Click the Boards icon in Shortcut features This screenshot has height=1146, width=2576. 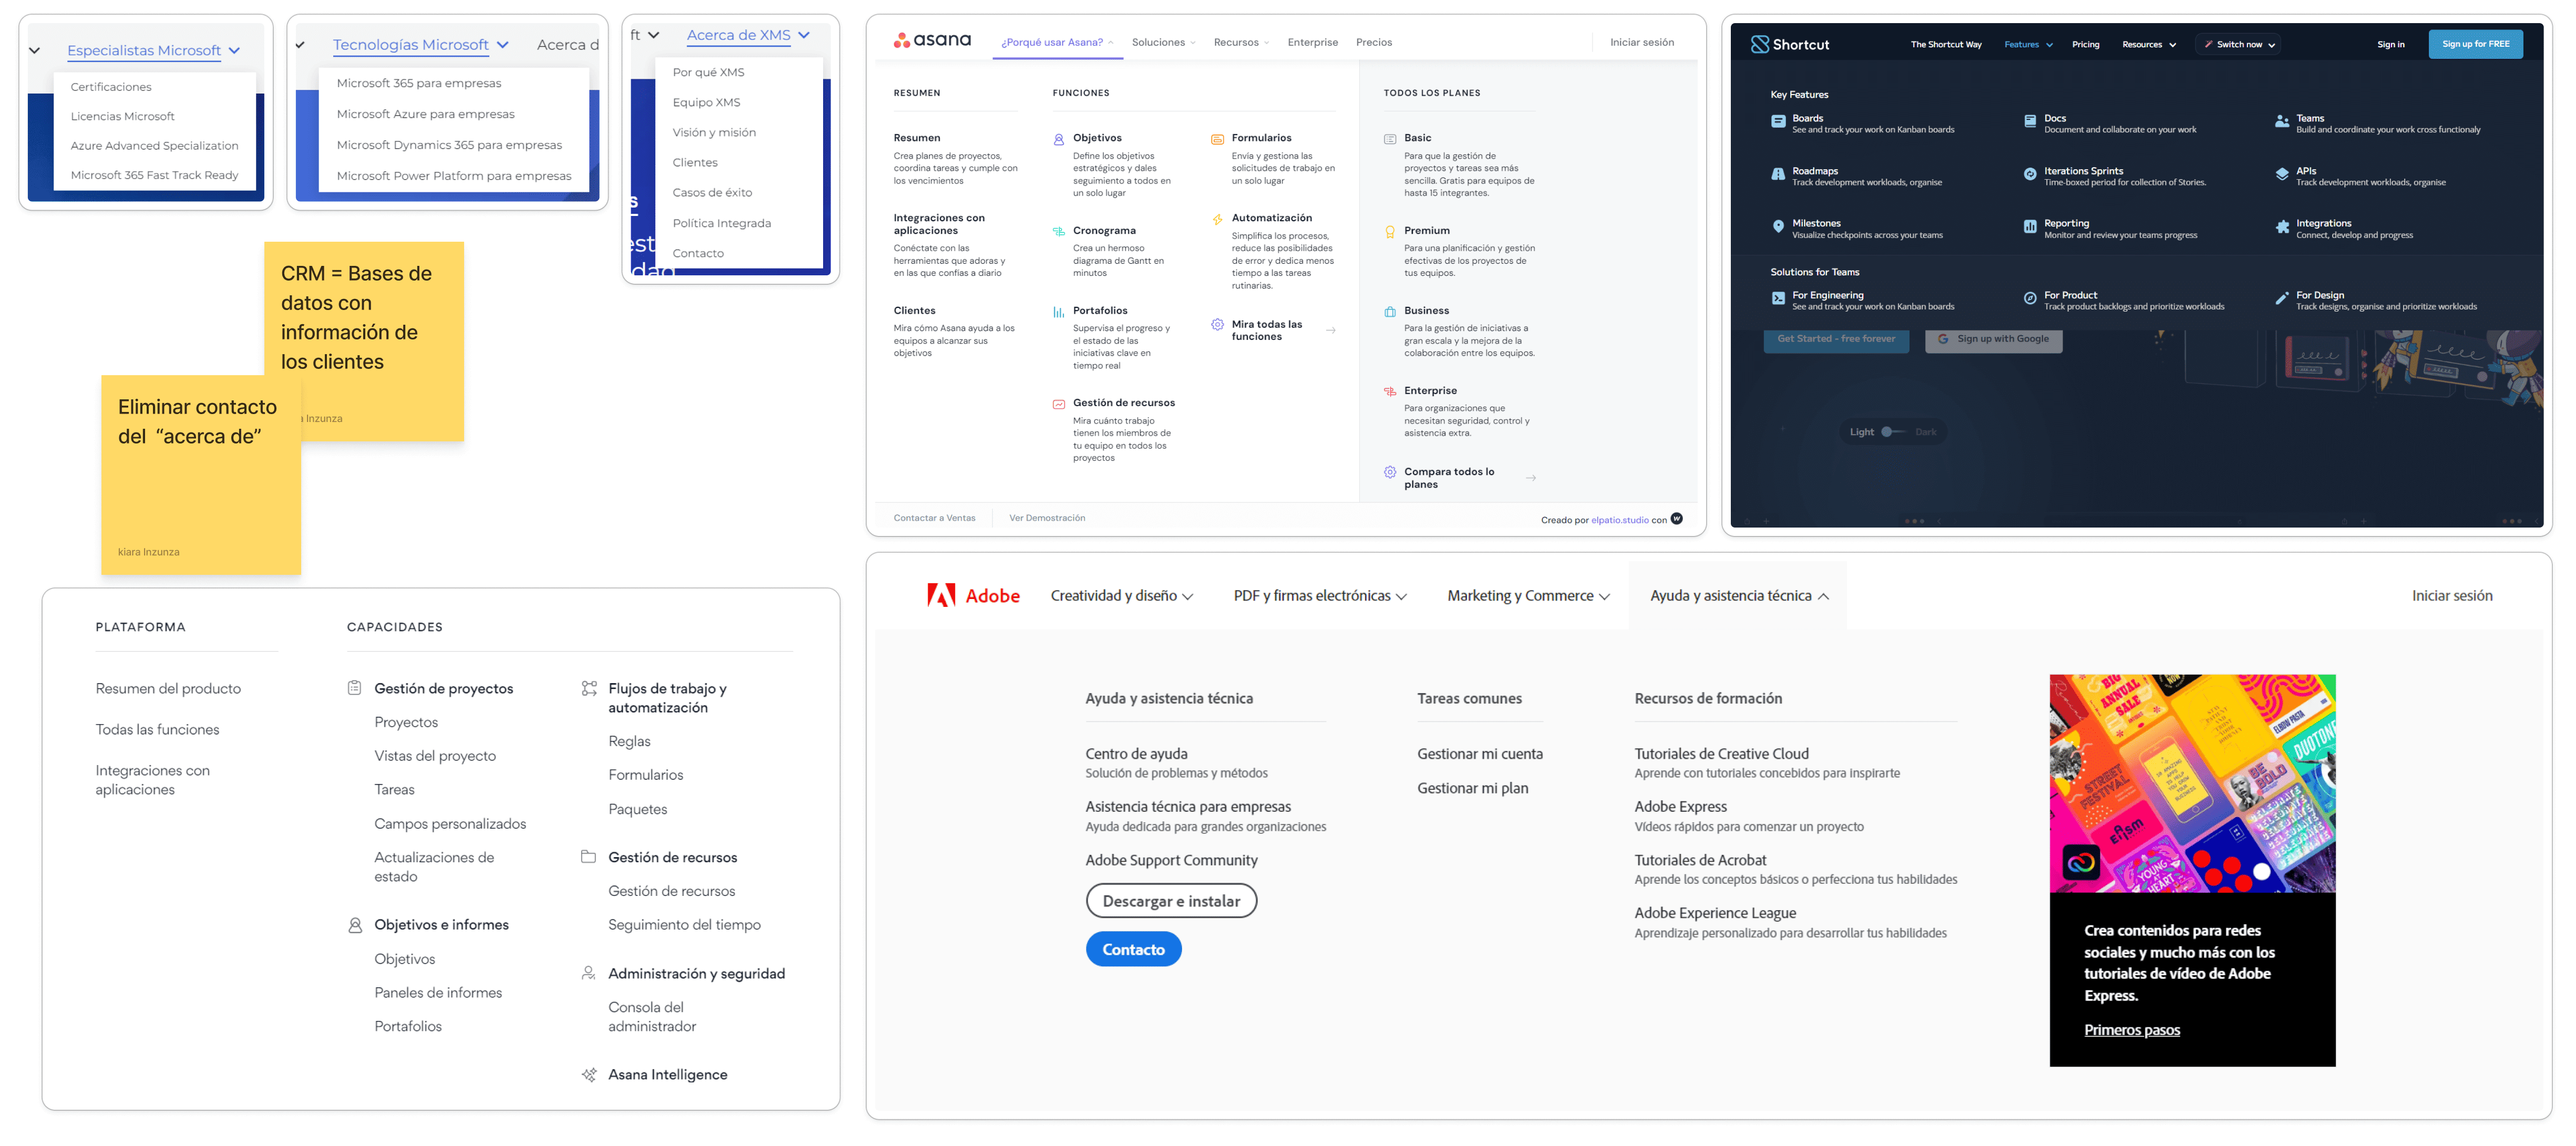[1778, 121]
